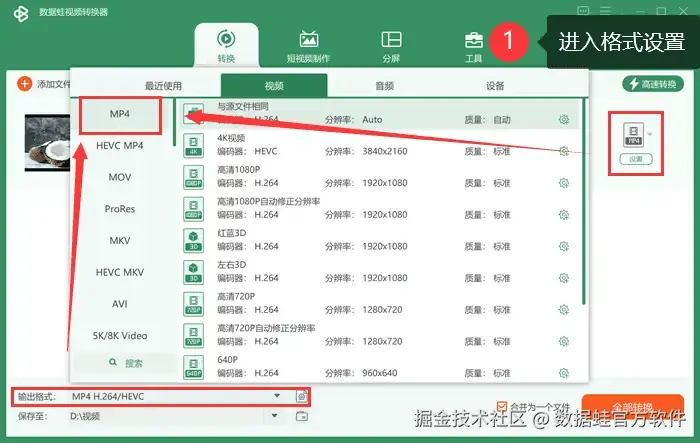Click the orange 添加文件 plus icon

(x=24, y=84)
